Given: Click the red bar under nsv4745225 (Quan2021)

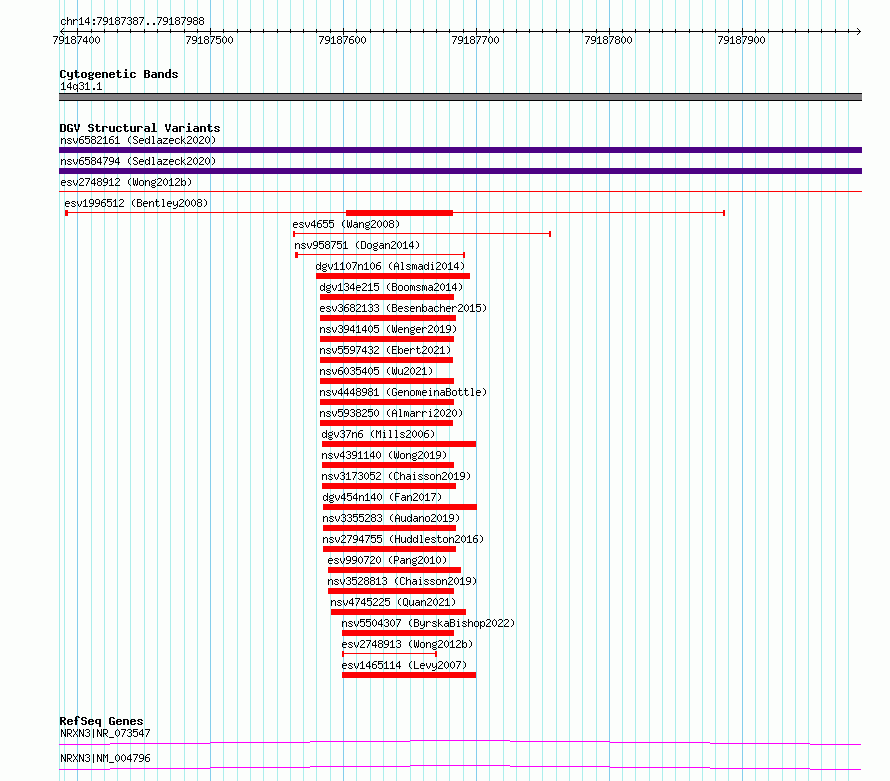Looking at the screenshot, I should click(x=398, y=612).
